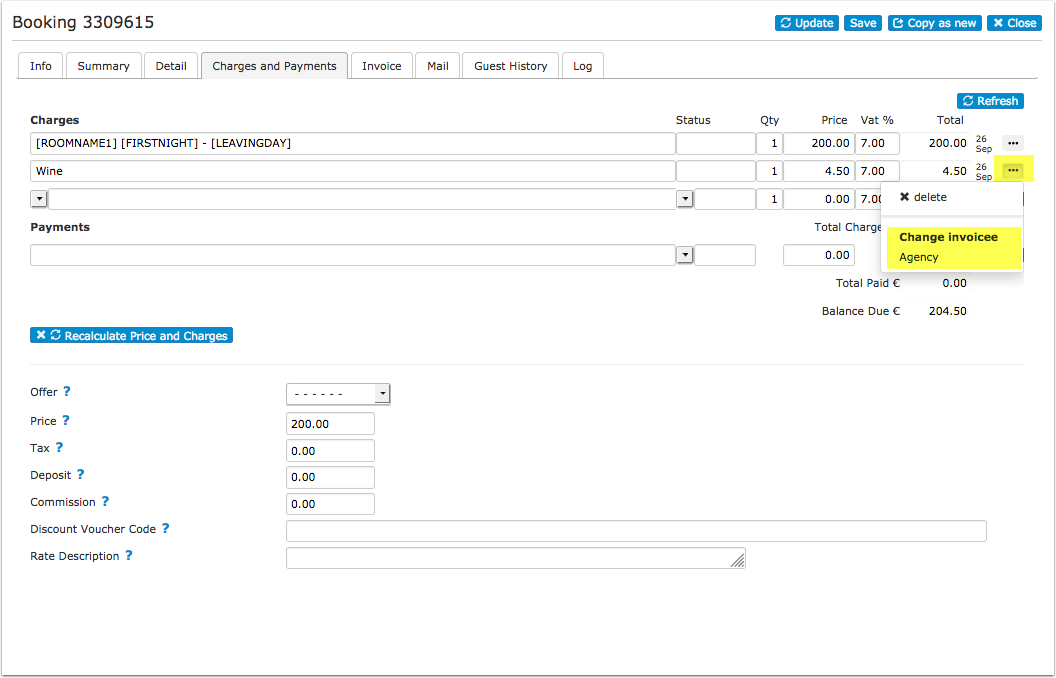Show help for Commission field

(105, 501)
